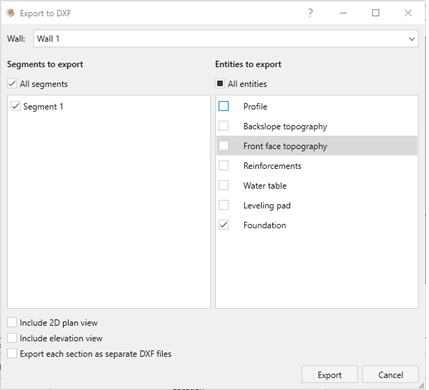Viewport: 429px width, 390px height.
Task: Toggle the All entities checkbox
Action: [x=220, y=84]
